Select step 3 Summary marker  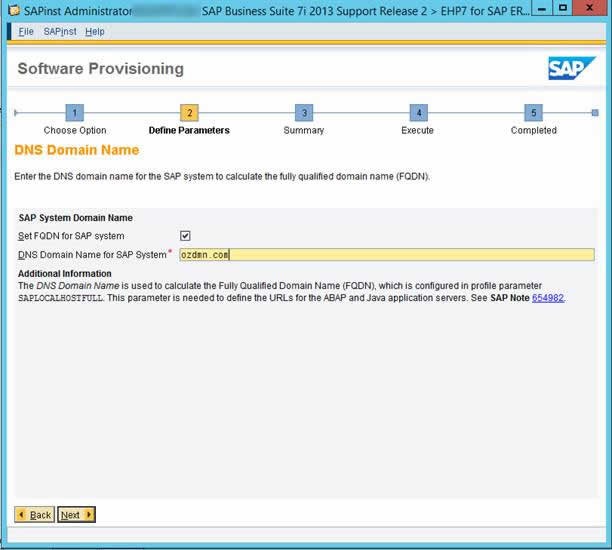[x=304, y=113]
